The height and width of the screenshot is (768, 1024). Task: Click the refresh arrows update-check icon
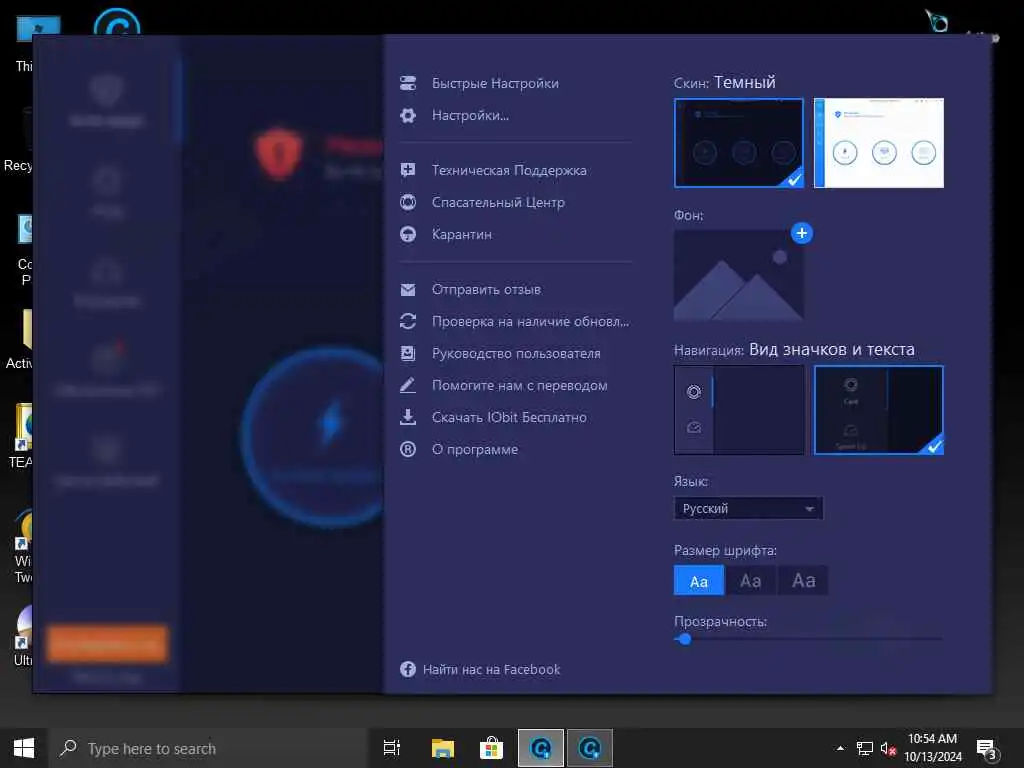(408, 321)
